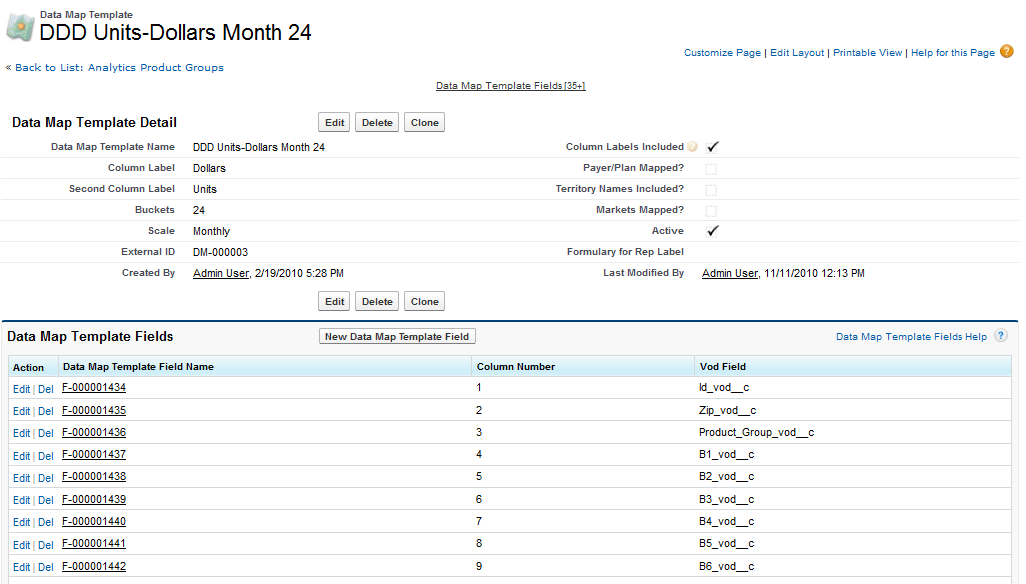Open the Printable View link

[x=867, y=53]
